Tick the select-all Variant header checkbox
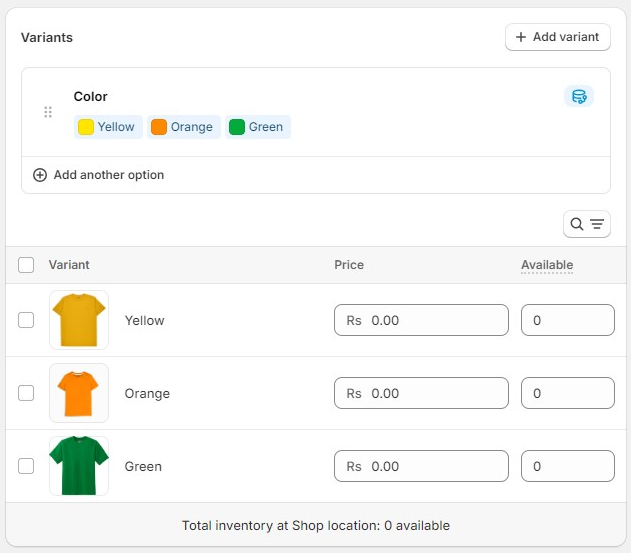This screenshot has width=631, height=553. click(x=26, y=265)
